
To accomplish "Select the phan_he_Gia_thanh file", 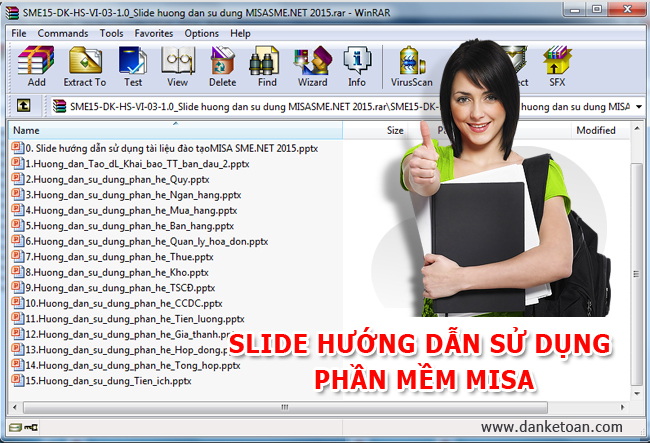I will click(122, 334).
